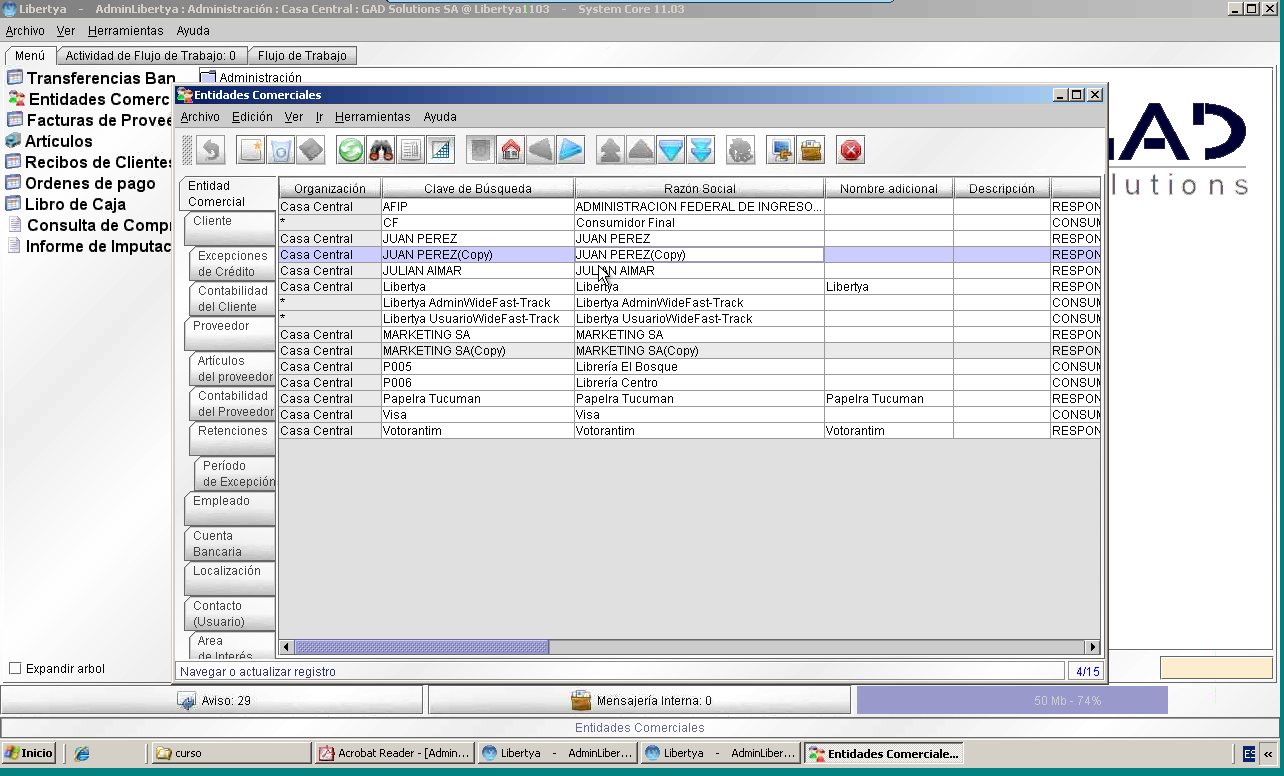Viewport: 1284px width, 776px height.
Task: Open the Aviso: 29 notices button
Action: pos(213,700)
